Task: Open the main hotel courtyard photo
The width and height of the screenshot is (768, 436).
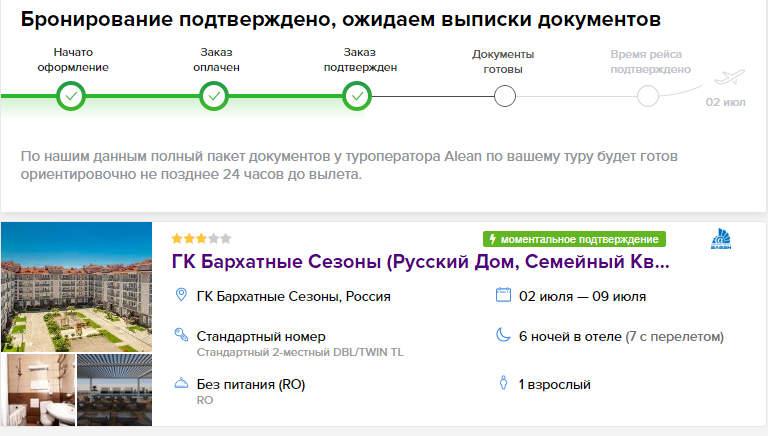Action: pyautogui.click(x=76, y=287)
